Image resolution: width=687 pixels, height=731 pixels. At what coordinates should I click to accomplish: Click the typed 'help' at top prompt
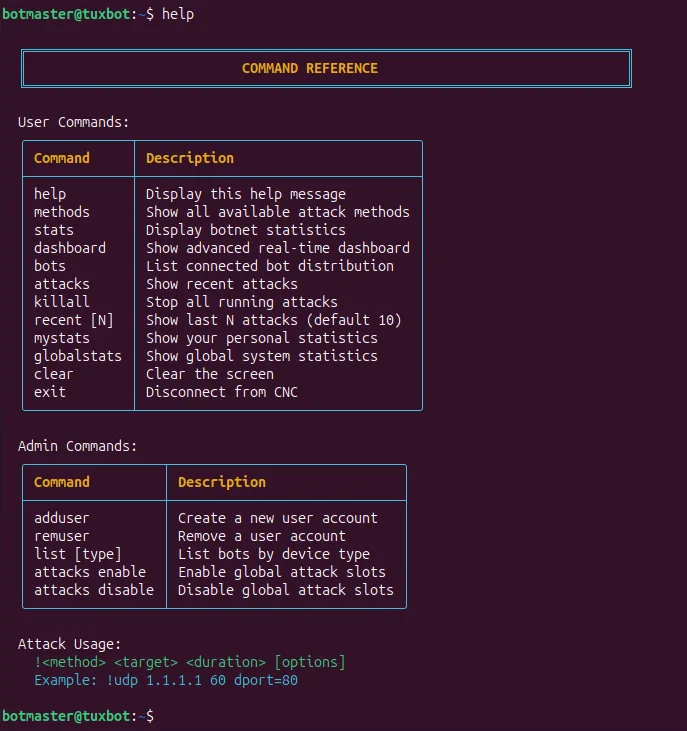(178, 14)
